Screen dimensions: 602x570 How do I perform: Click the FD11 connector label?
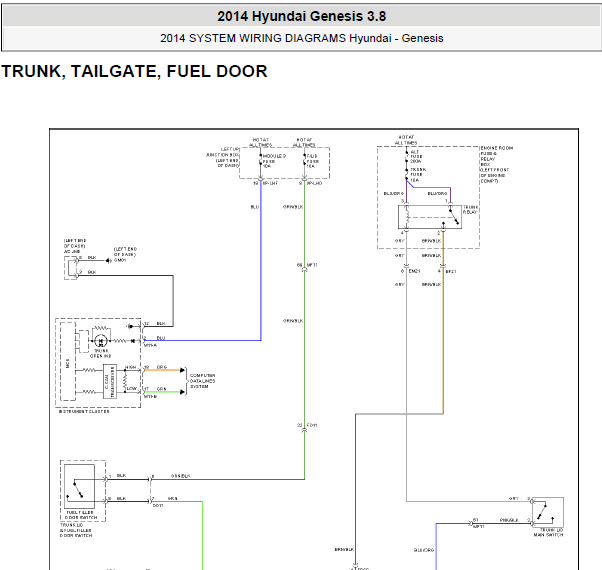312,425
